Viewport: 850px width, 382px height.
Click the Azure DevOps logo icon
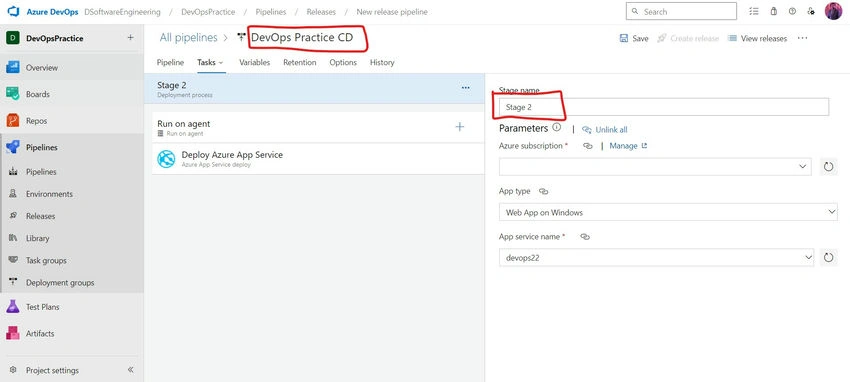tap(13, 11)
